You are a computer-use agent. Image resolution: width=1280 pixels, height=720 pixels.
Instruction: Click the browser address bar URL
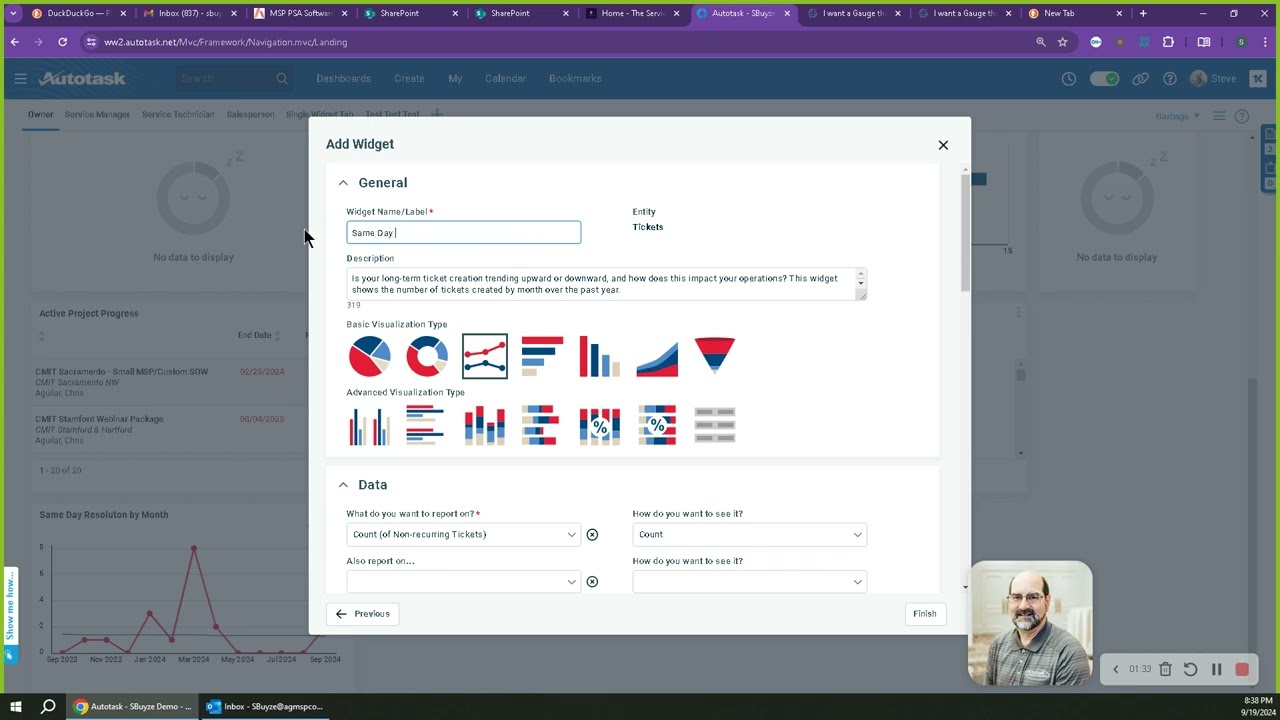(x=225, y=42)
